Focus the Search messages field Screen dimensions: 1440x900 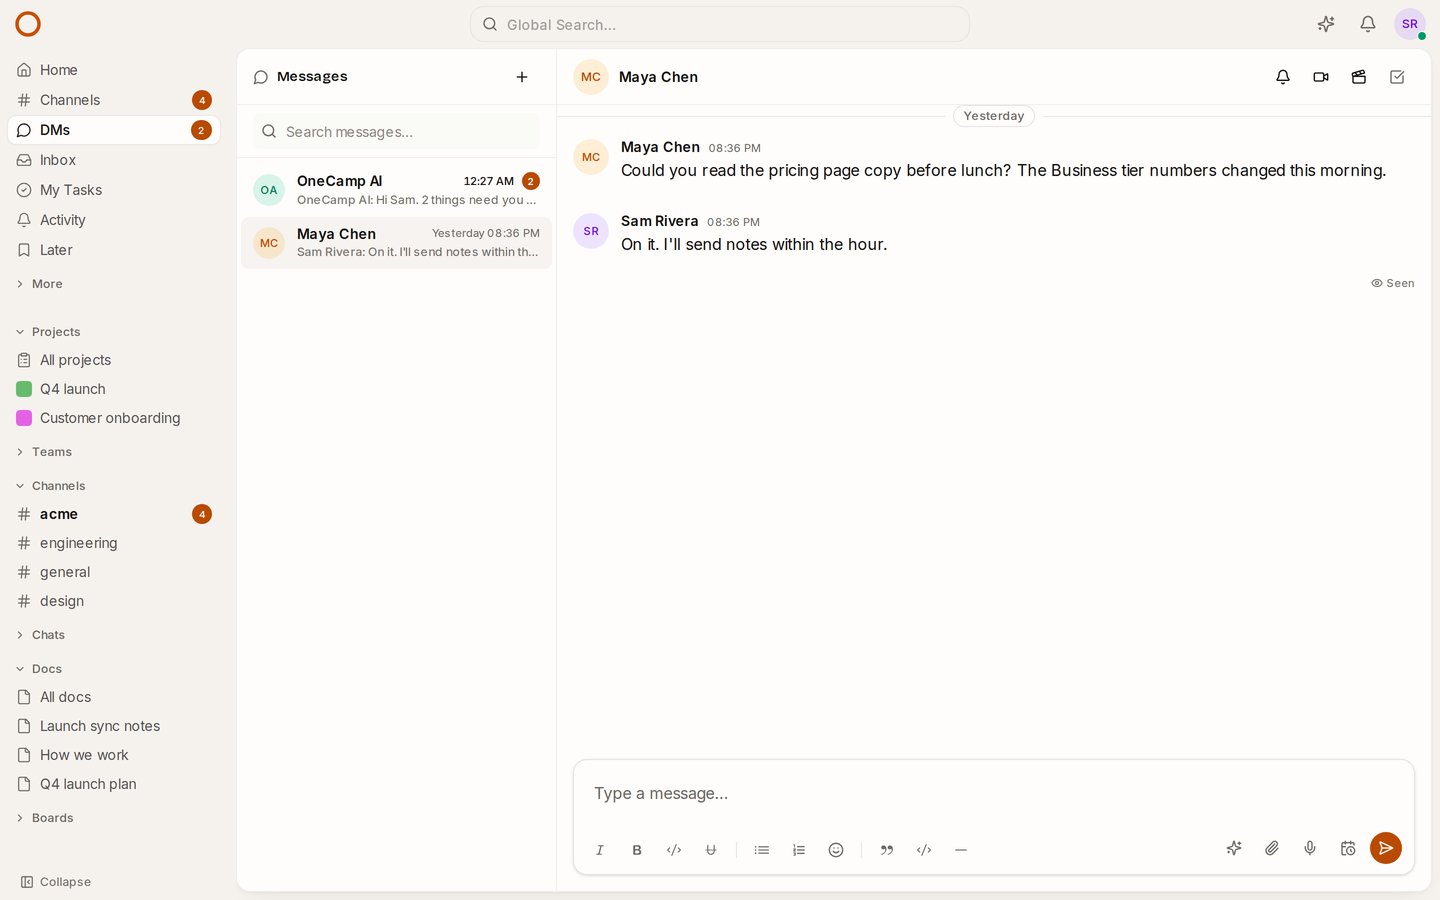coord(396,131)
